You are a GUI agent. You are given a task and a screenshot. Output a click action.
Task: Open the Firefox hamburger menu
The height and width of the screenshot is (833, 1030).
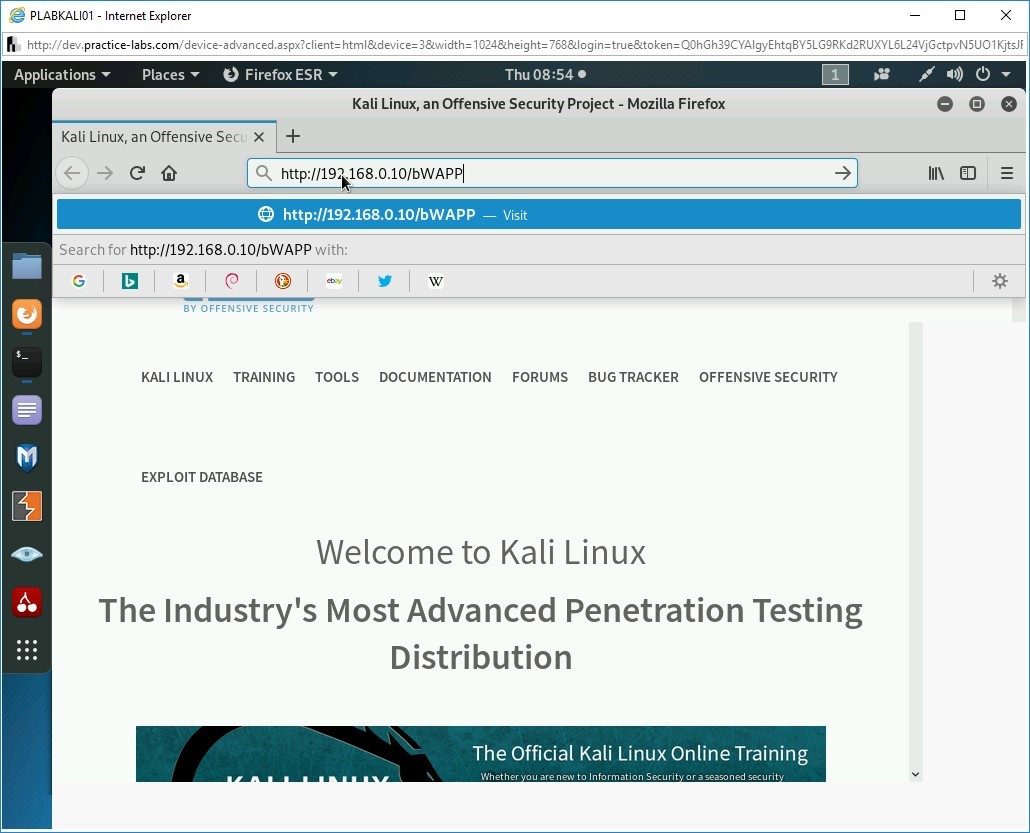click(1007, 173)
